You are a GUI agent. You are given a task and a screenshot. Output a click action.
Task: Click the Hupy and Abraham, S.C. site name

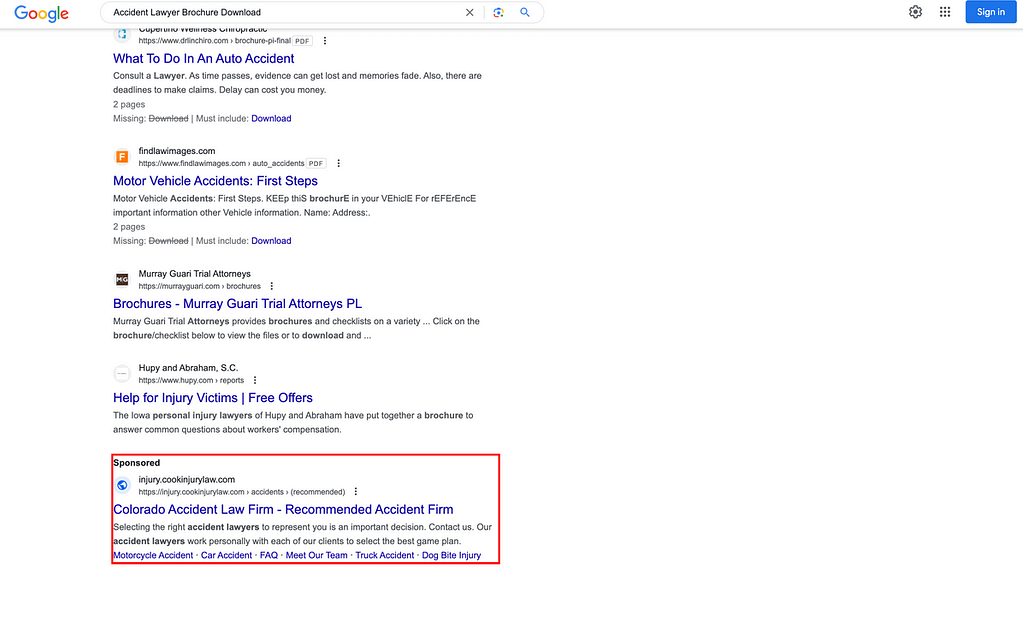pos(188,368)
